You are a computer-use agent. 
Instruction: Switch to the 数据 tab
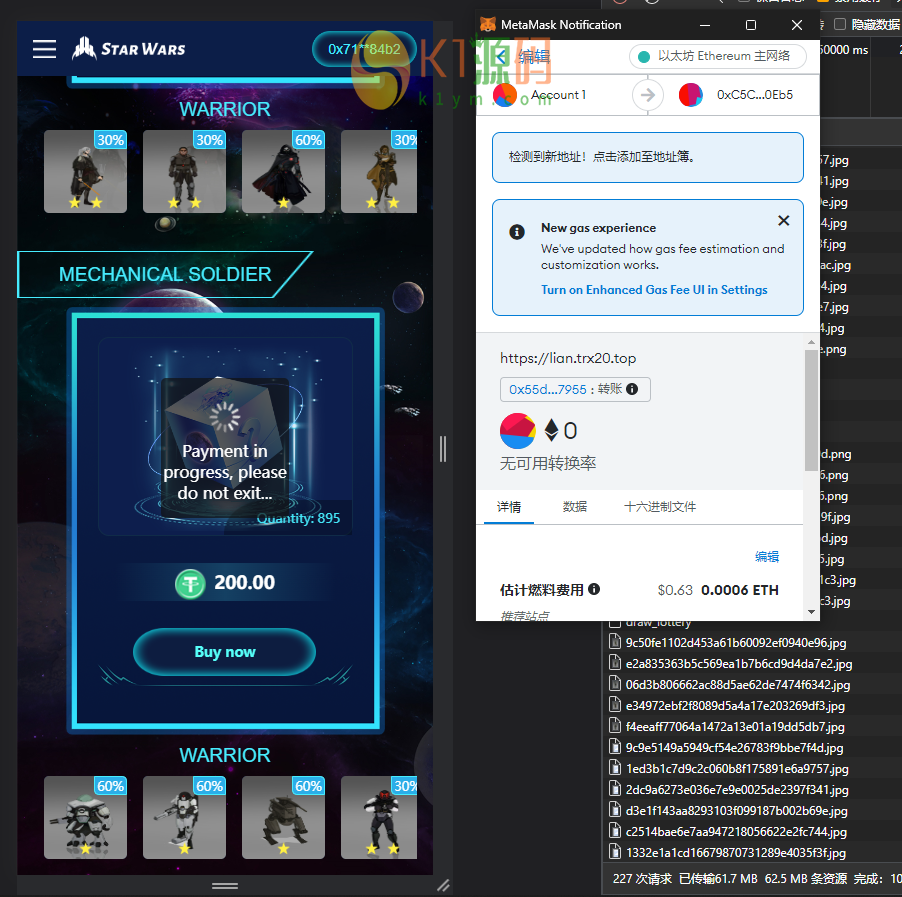(575, 507)
